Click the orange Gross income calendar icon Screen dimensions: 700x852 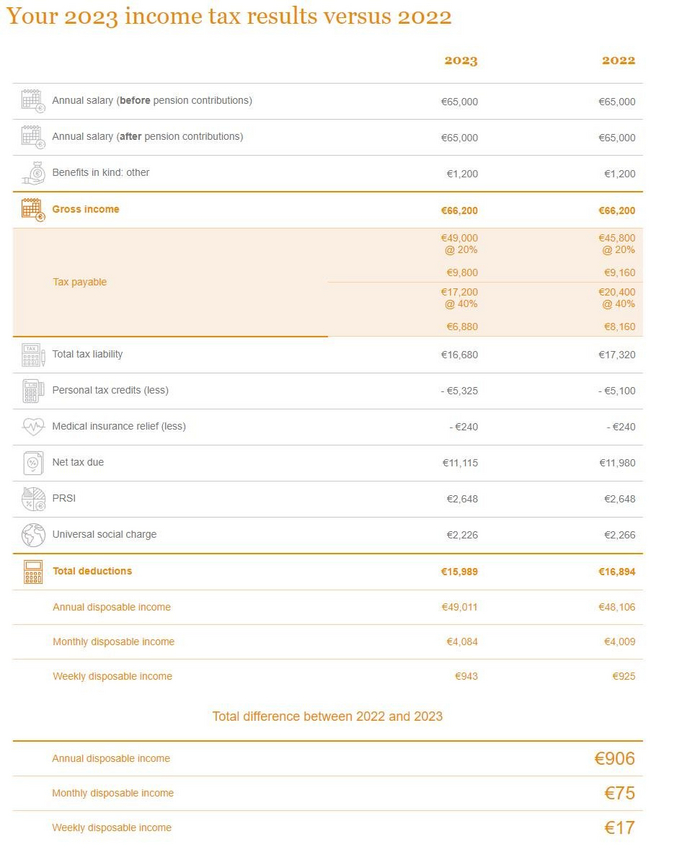(x=32, y=209)
